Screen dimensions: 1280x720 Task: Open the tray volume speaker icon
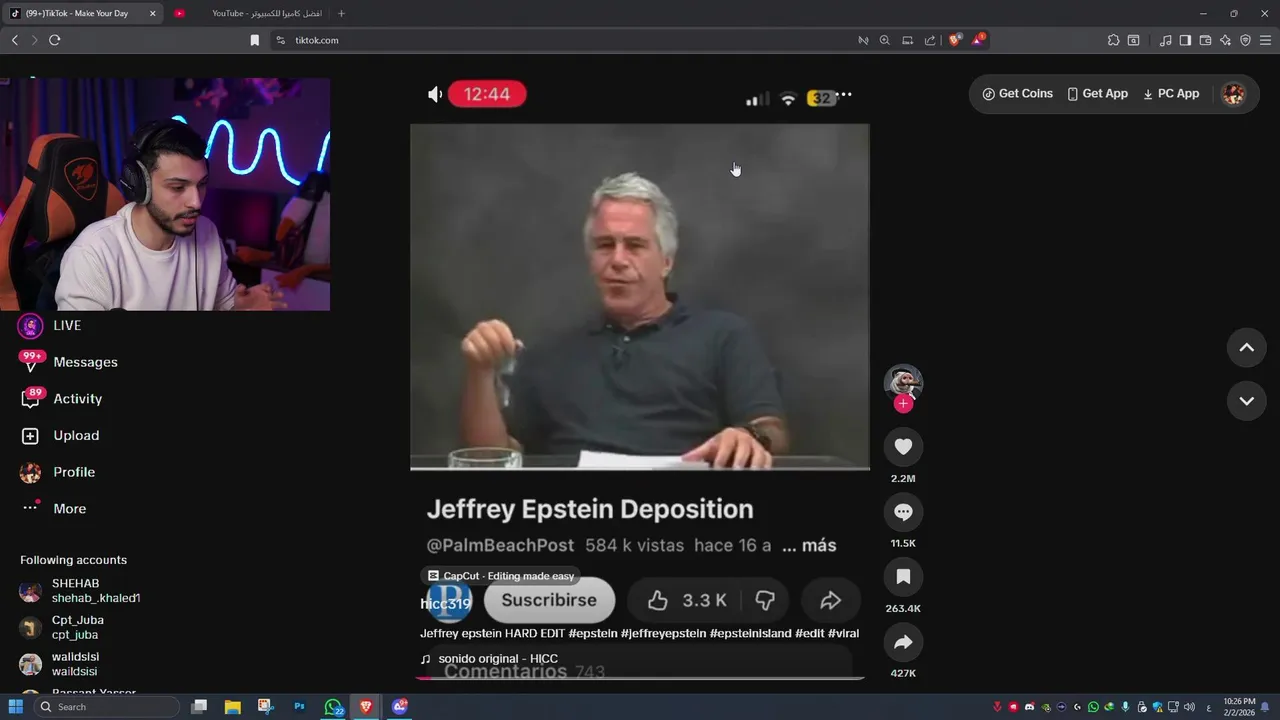[1189, 707]
